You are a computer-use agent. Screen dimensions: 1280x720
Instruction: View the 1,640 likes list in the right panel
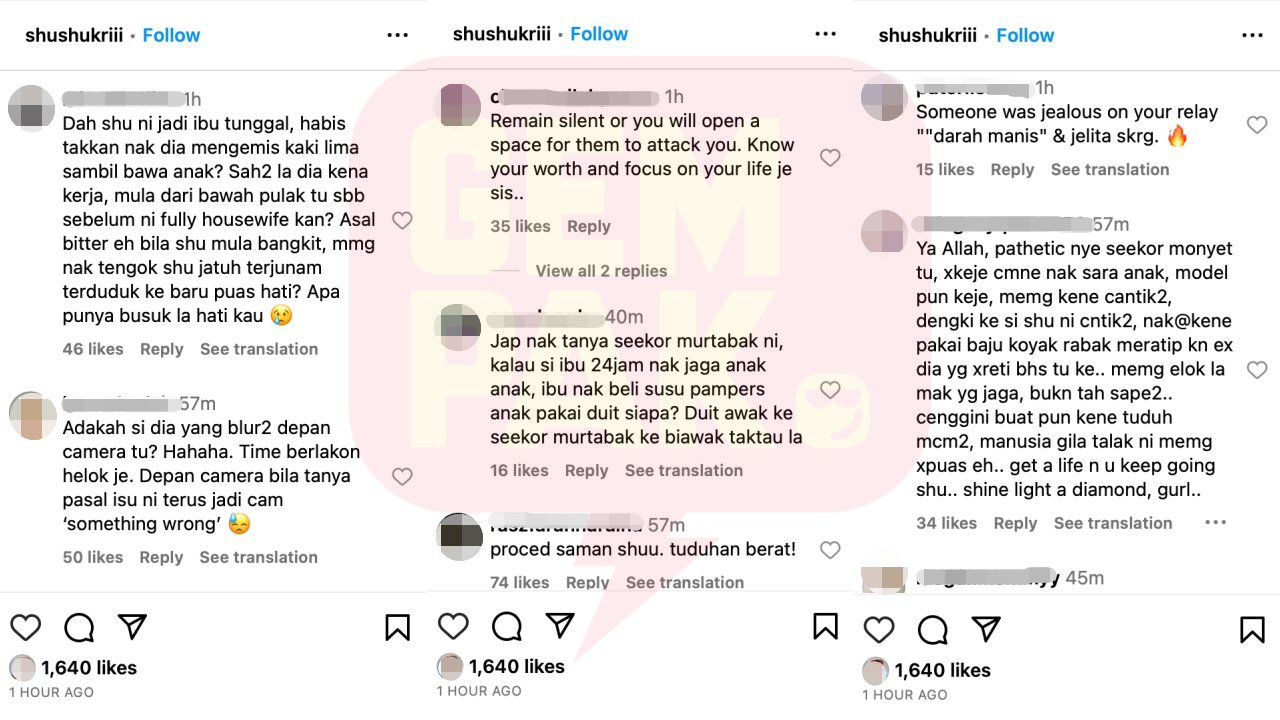[942, 670]
